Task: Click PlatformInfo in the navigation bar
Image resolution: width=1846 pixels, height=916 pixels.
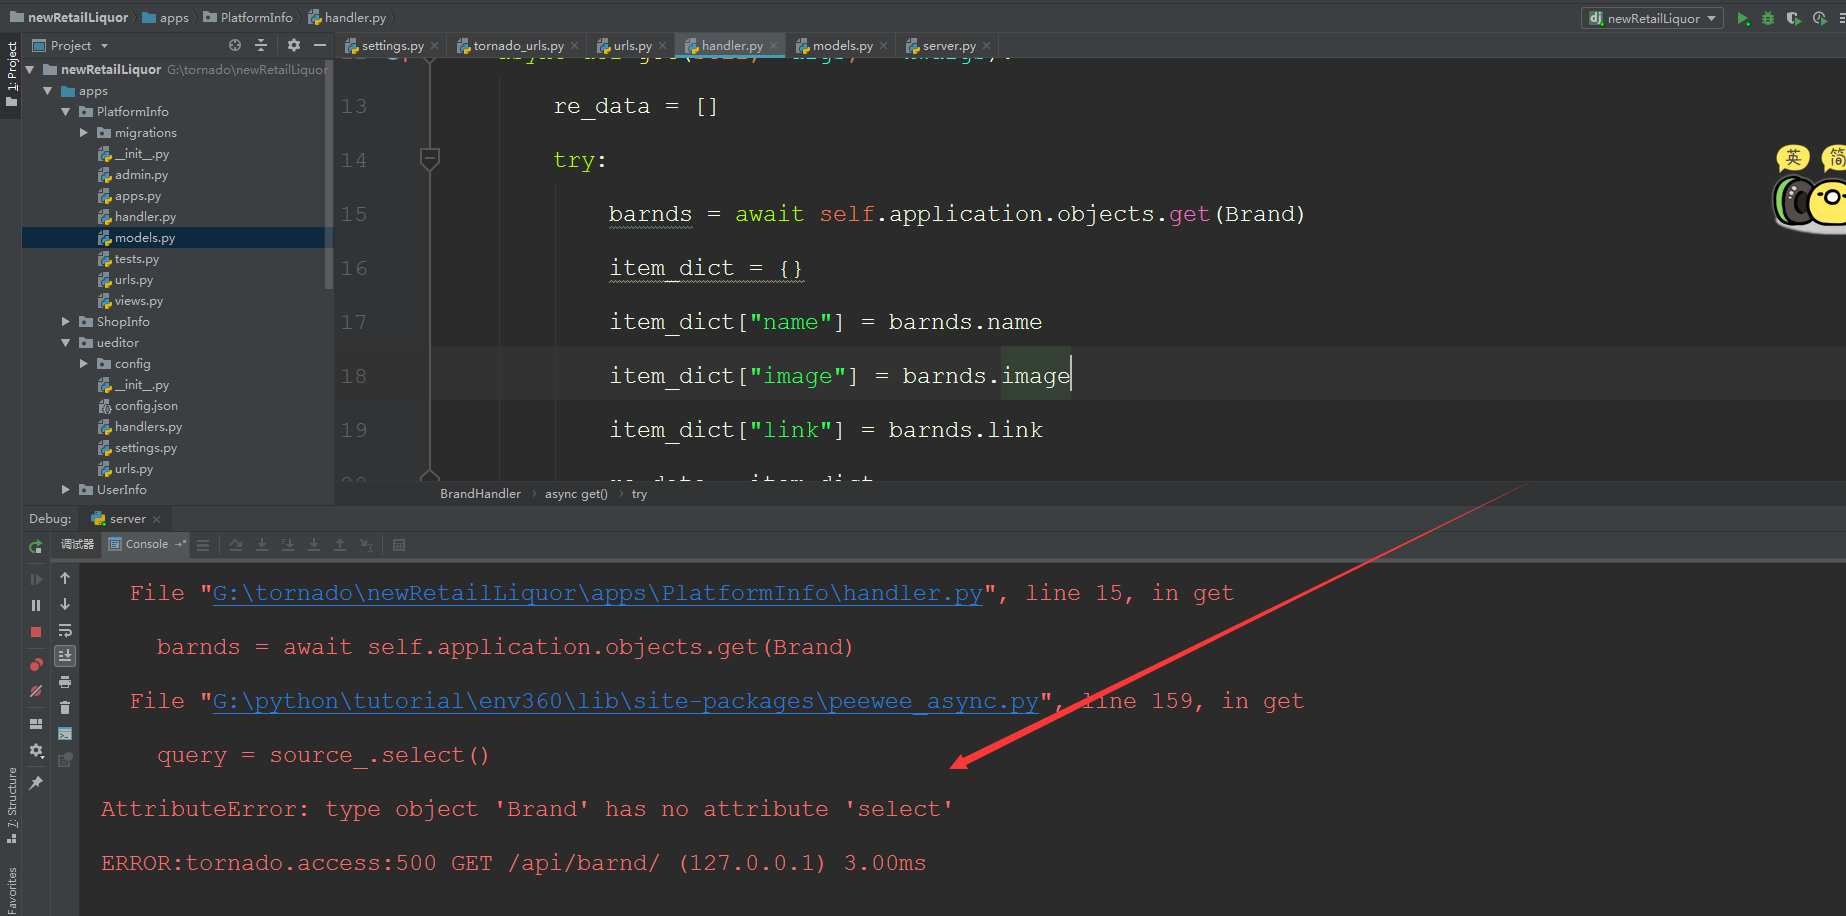Action: tap(248, 17)
